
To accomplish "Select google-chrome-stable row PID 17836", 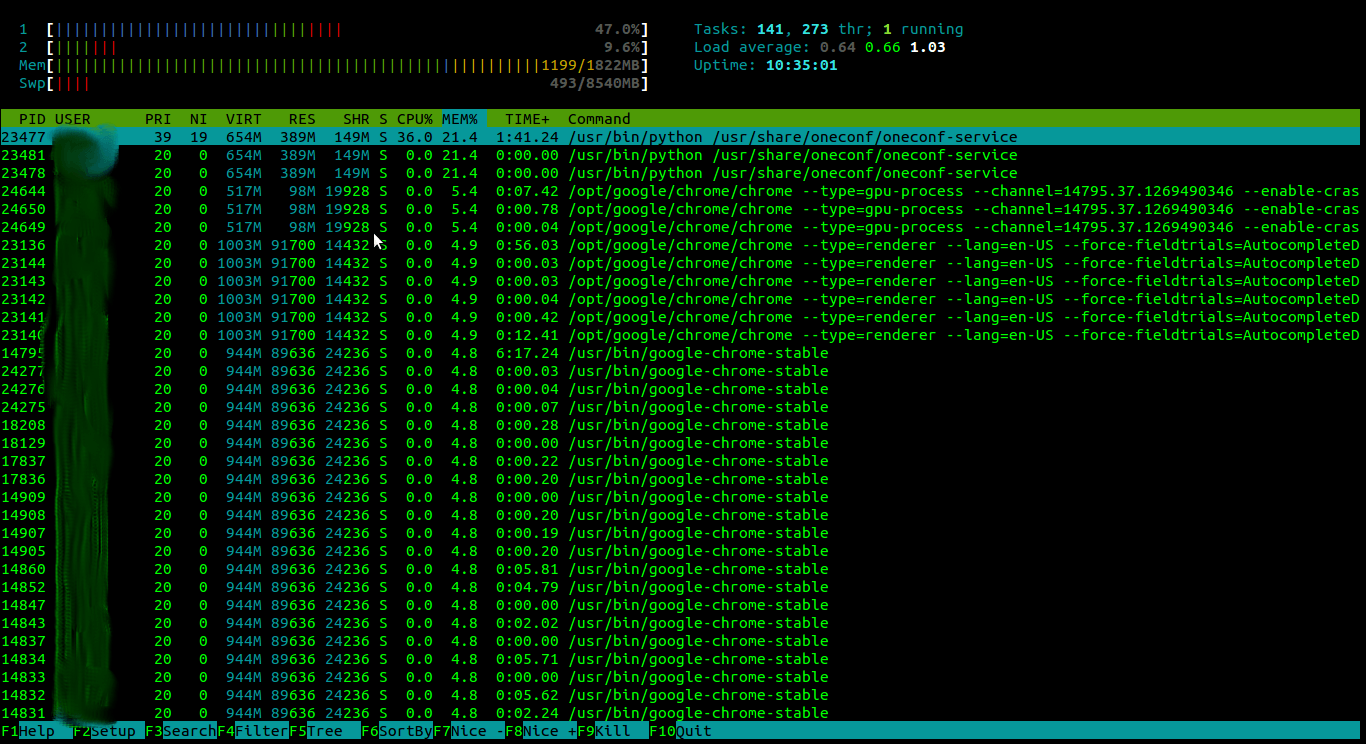I will (680, 479).
